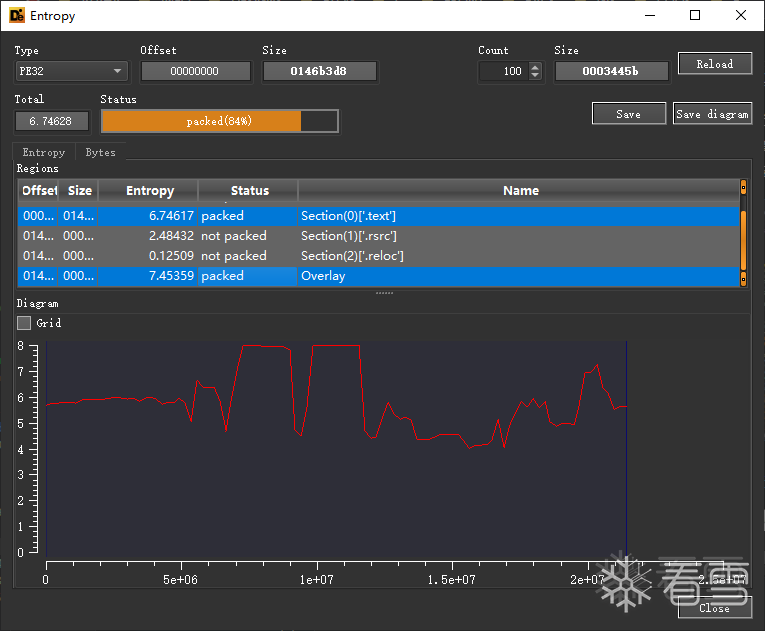Click the splitter handle above Diagram

[x=384, y=293]
